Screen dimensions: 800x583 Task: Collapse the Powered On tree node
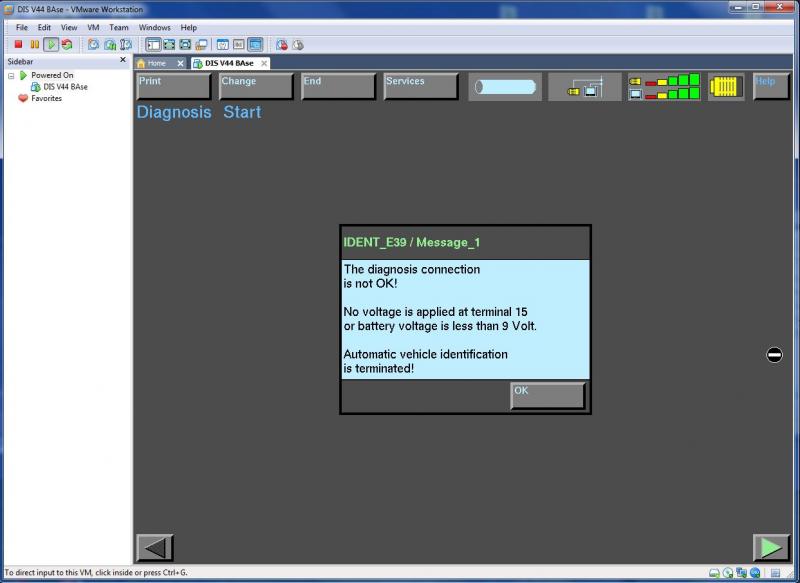[x=11, y=75]
